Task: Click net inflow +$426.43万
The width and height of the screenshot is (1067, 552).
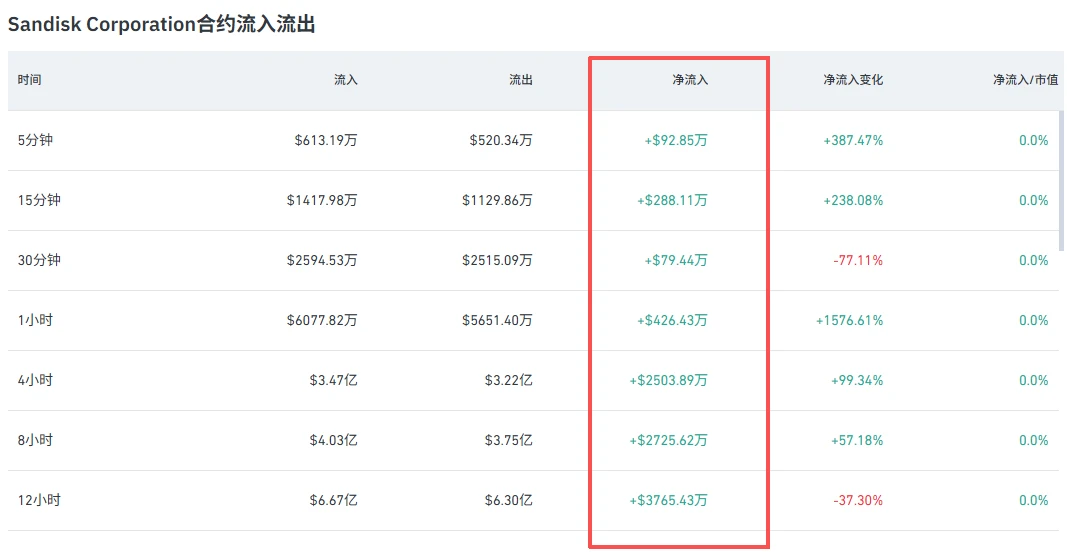Action: pos(672,320)
